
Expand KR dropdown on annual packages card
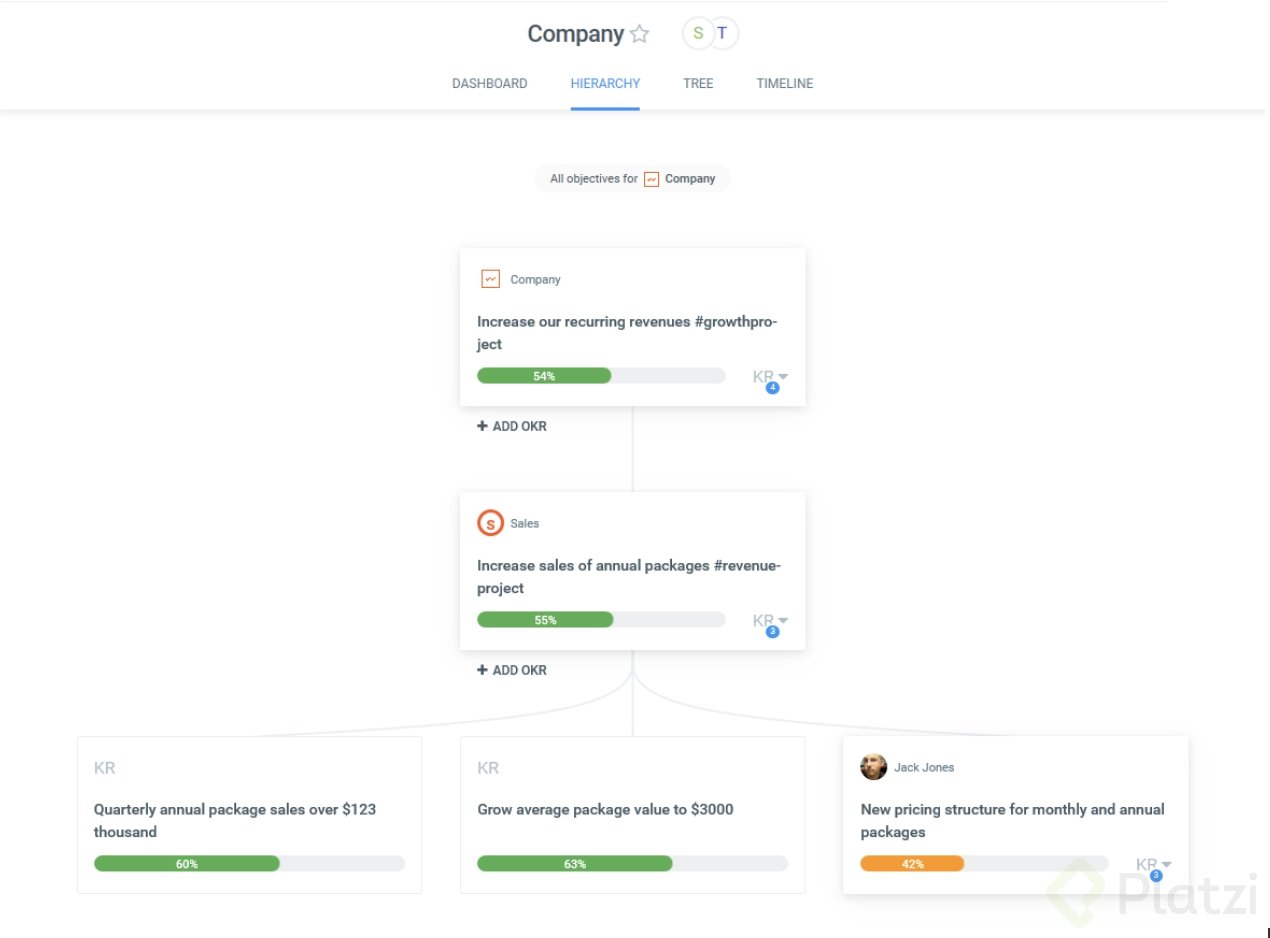point(771,621)
